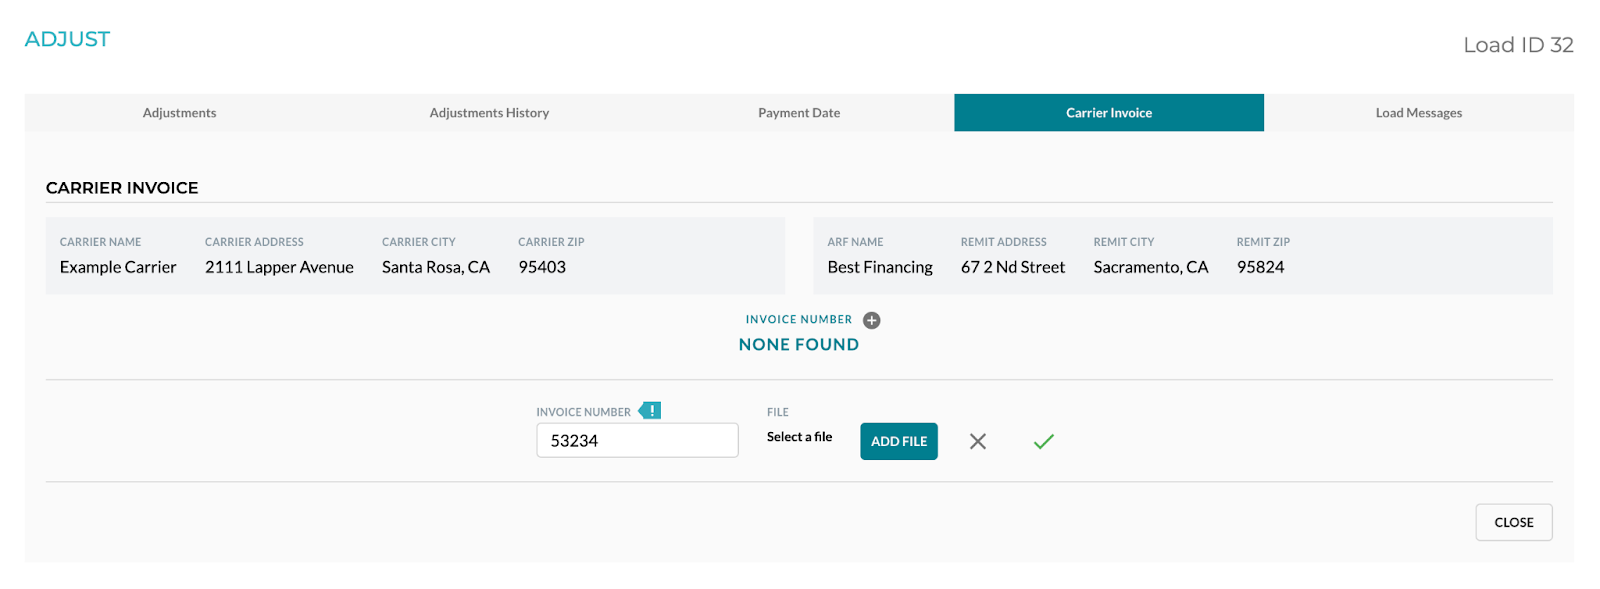This screenshot has height=589, width=1600.
Task: Click the carrier zip 95403
Action: click(x=542, y=267)
